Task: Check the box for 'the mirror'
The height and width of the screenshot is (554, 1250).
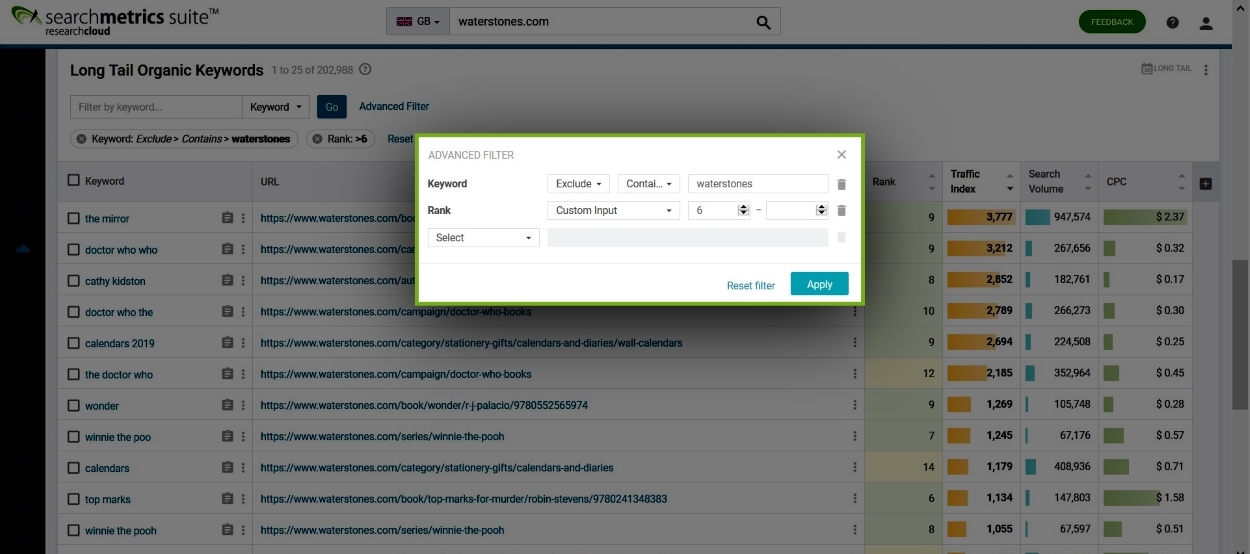Action: tap(73, 218)
